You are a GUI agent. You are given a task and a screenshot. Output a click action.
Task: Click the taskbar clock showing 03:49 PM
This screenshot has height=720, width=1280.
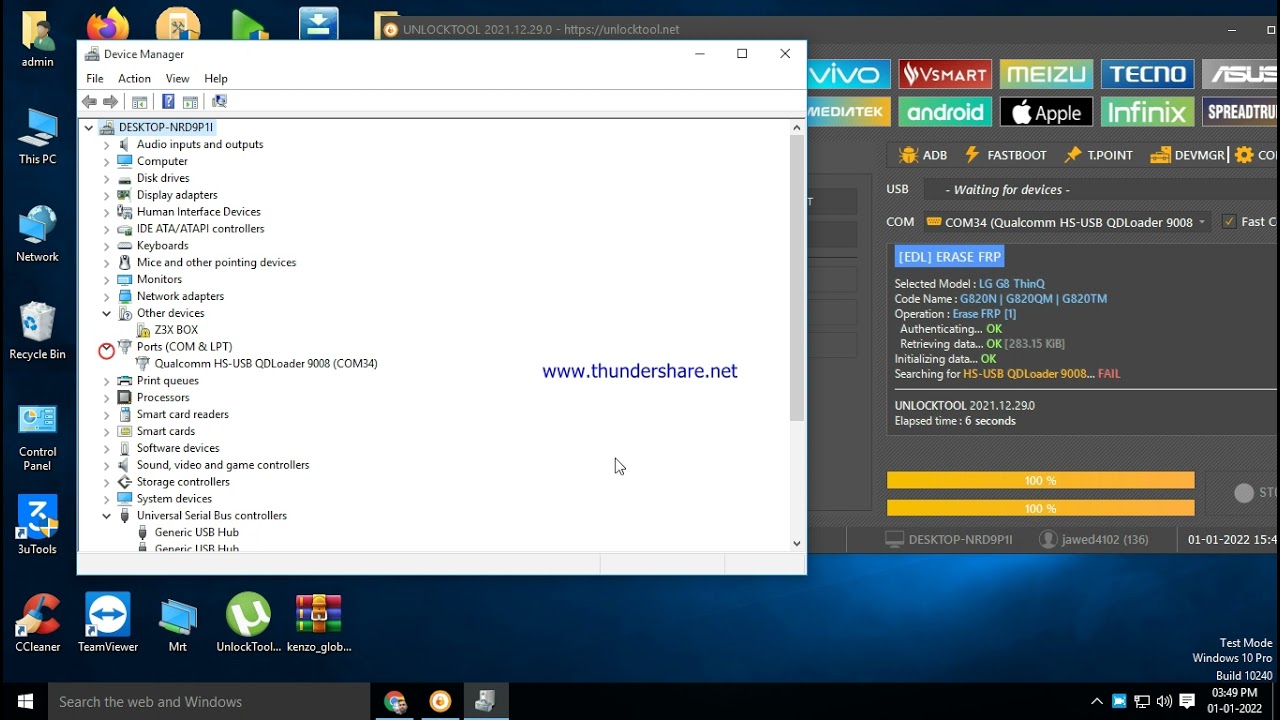[1234, 701]
